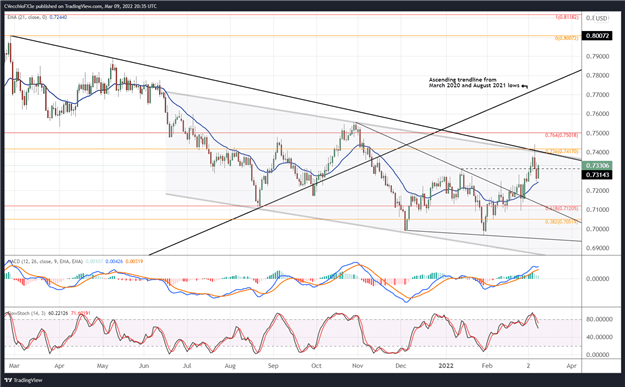Click the 0.618 (0.71205) Fibonacci label
Screen dimensions: 625x387
(x=561, y=208)
